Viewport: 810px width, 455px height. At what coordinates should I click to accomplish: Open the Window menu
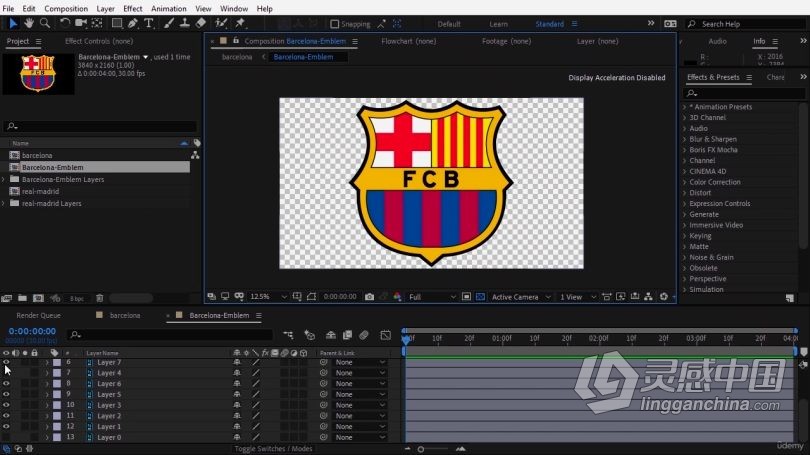pyautogui.click(x=234, y=9)
